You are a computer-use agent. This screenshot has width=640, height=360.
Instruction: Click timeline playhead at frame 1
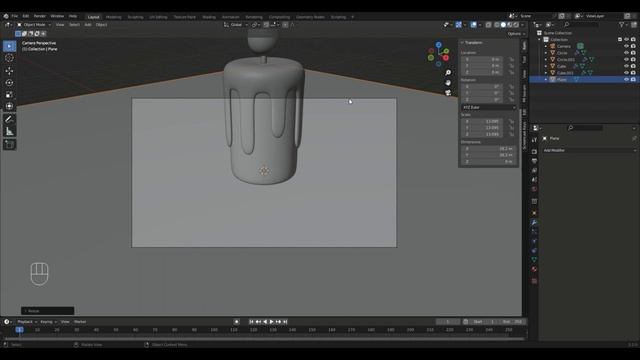pyautogui.click(x=19, y=330)
